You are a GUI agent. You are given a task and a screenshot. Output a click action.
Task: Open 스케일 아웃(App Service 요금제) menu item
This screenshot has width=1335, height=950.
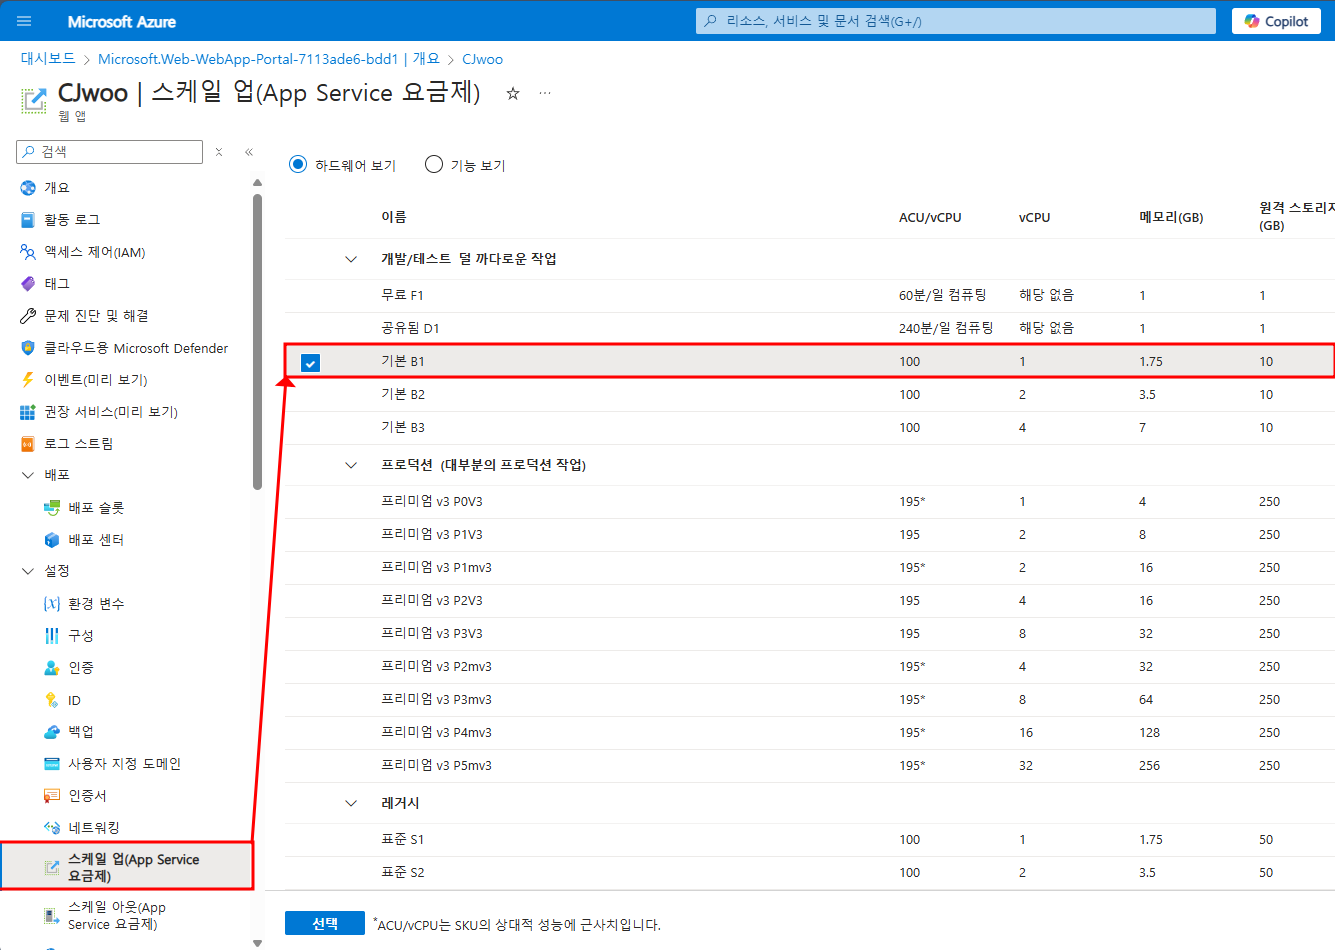126,915
